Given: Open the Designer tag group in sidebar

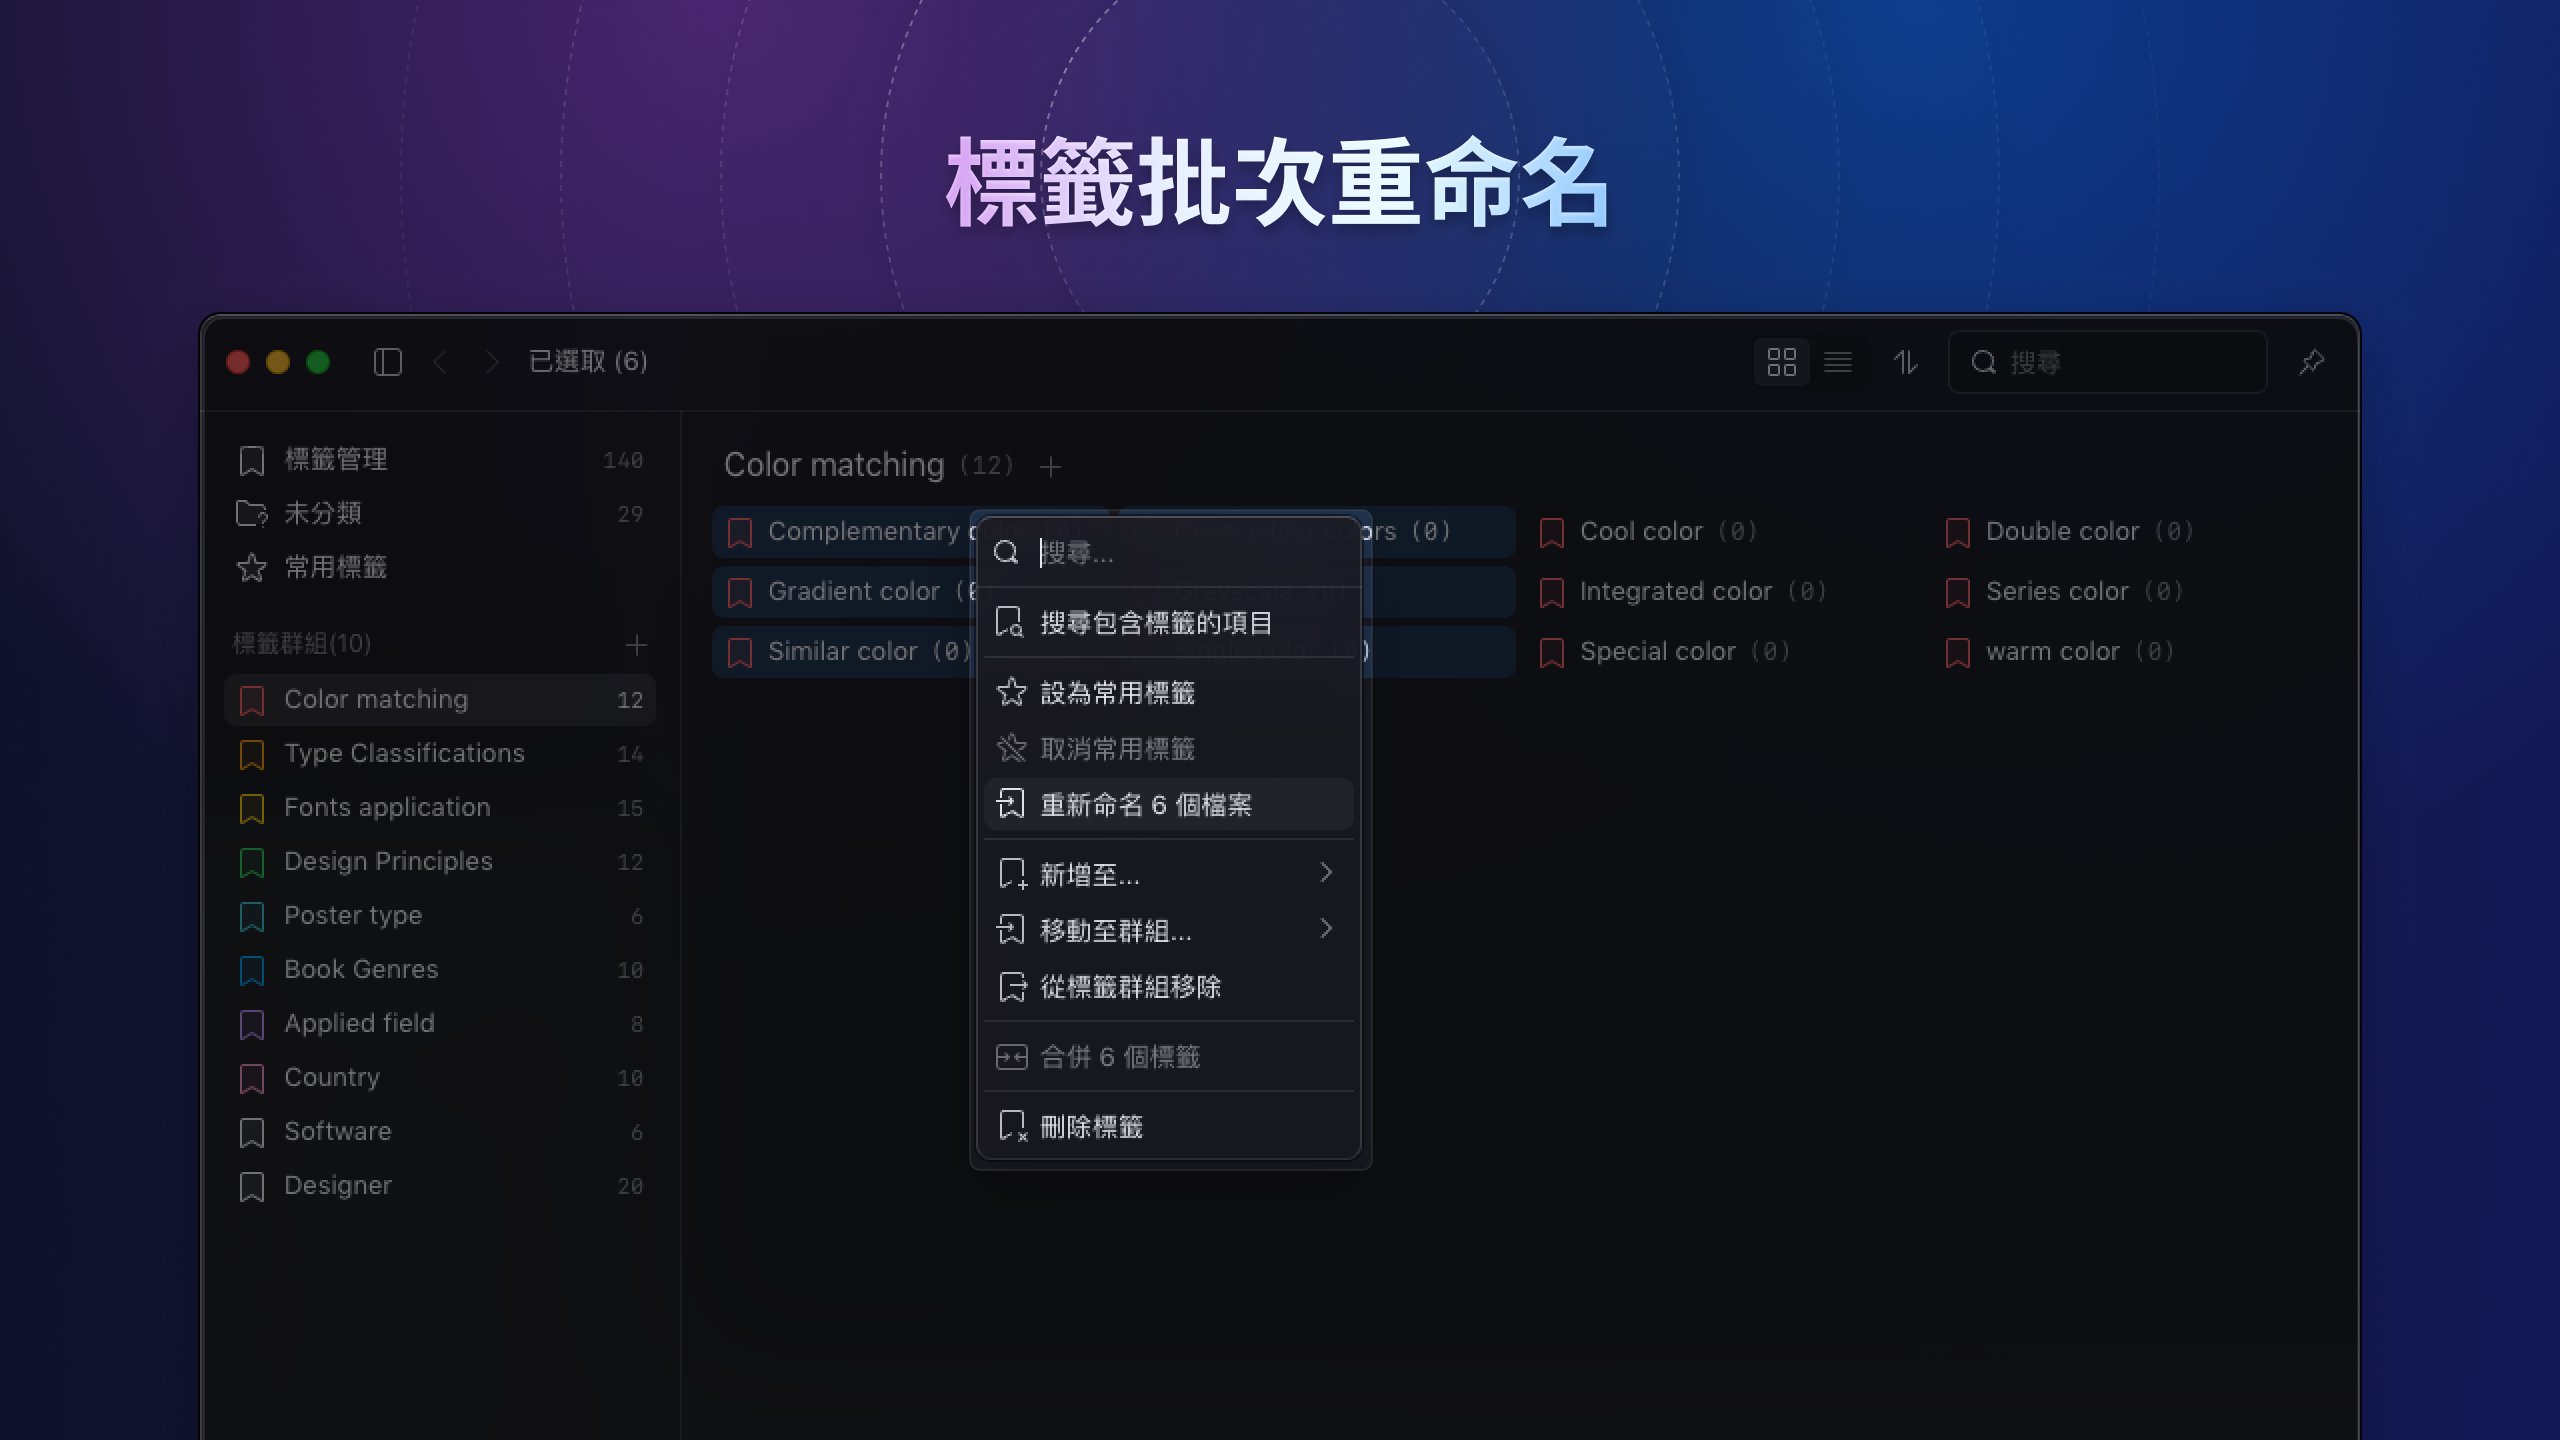Looking at the screenshot, I should 338,1185.
